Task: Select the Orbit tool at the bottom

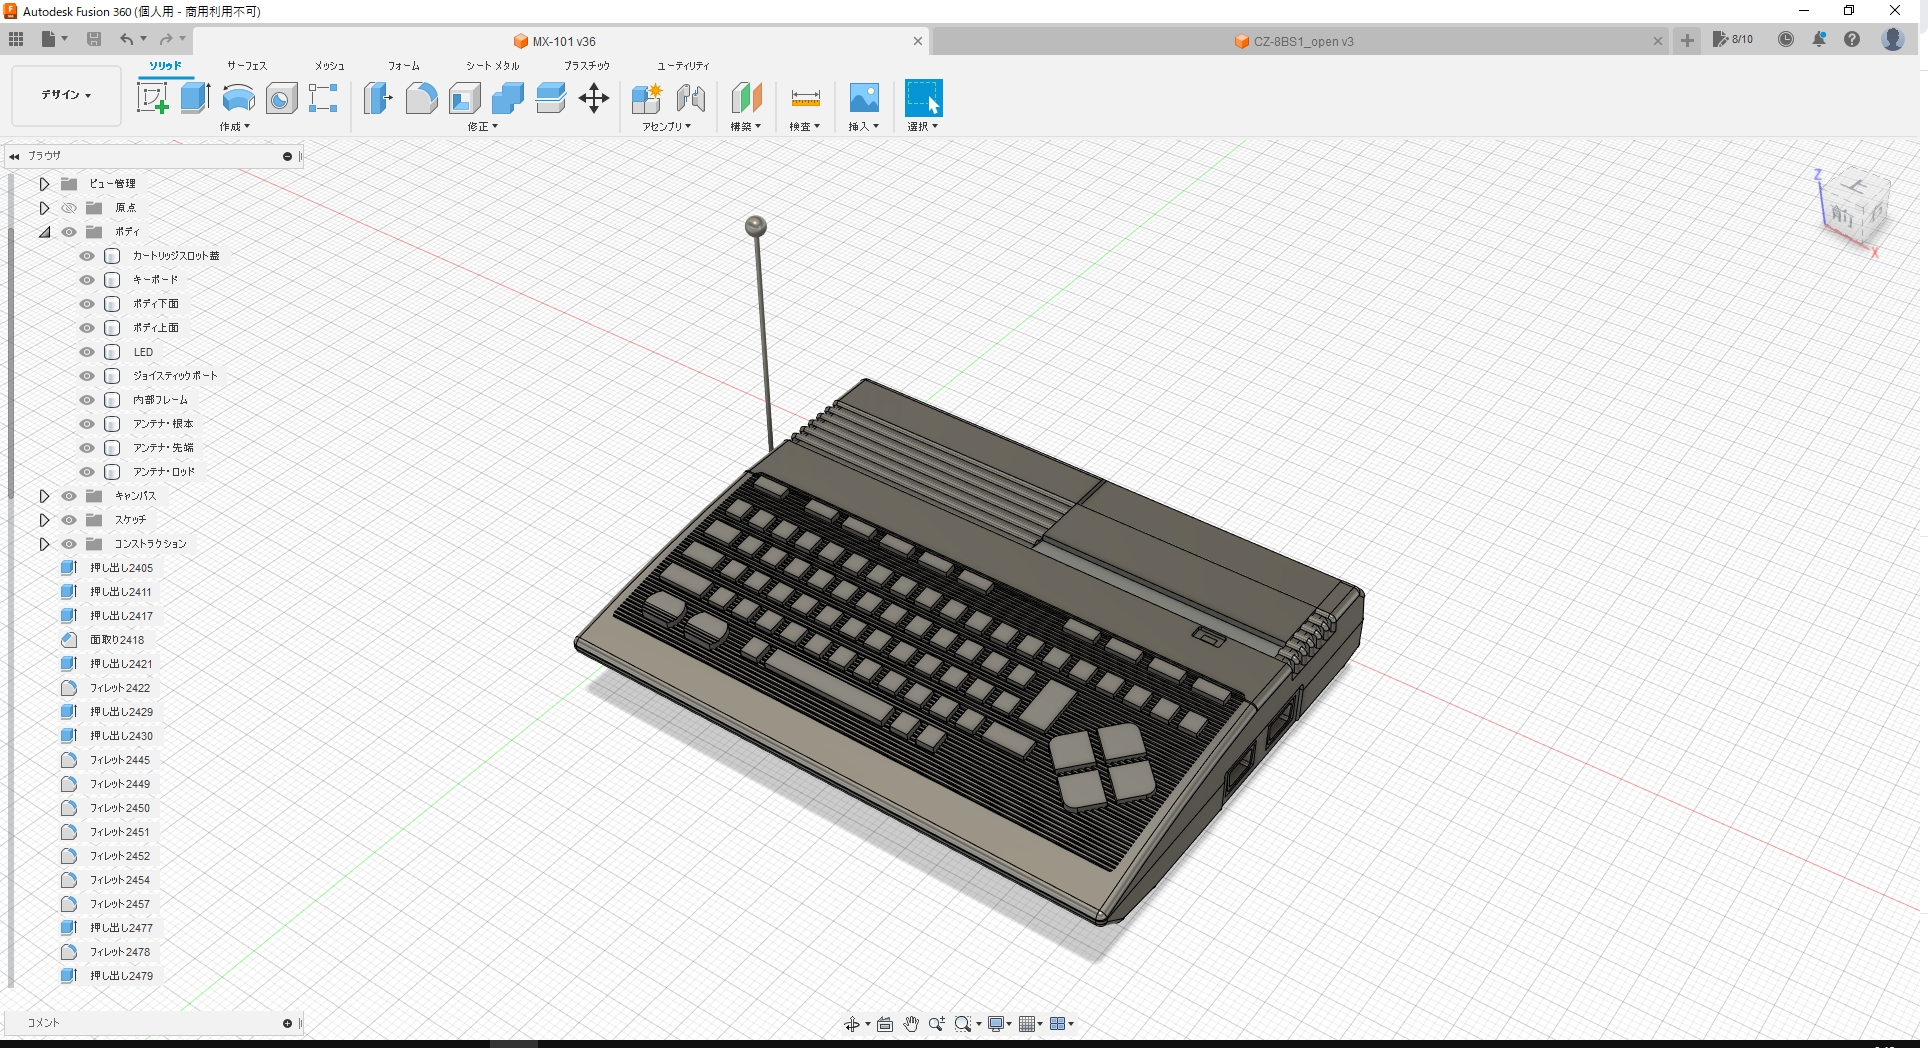Action: pos(853,1023)
